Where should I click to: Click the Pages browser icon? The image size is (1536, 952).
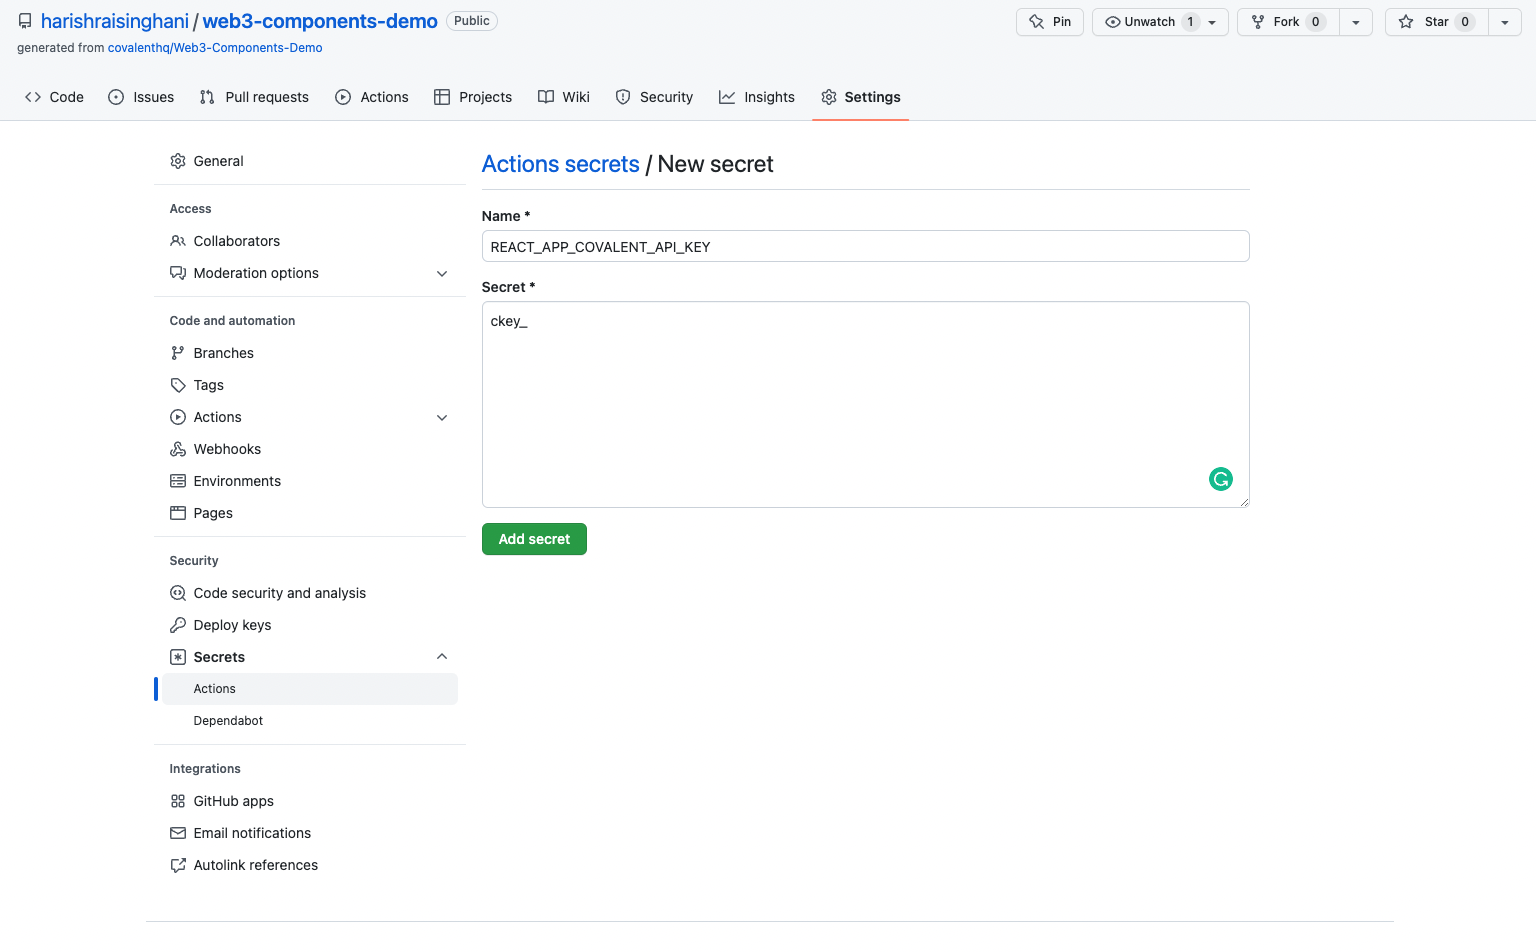tap(178, 513)
